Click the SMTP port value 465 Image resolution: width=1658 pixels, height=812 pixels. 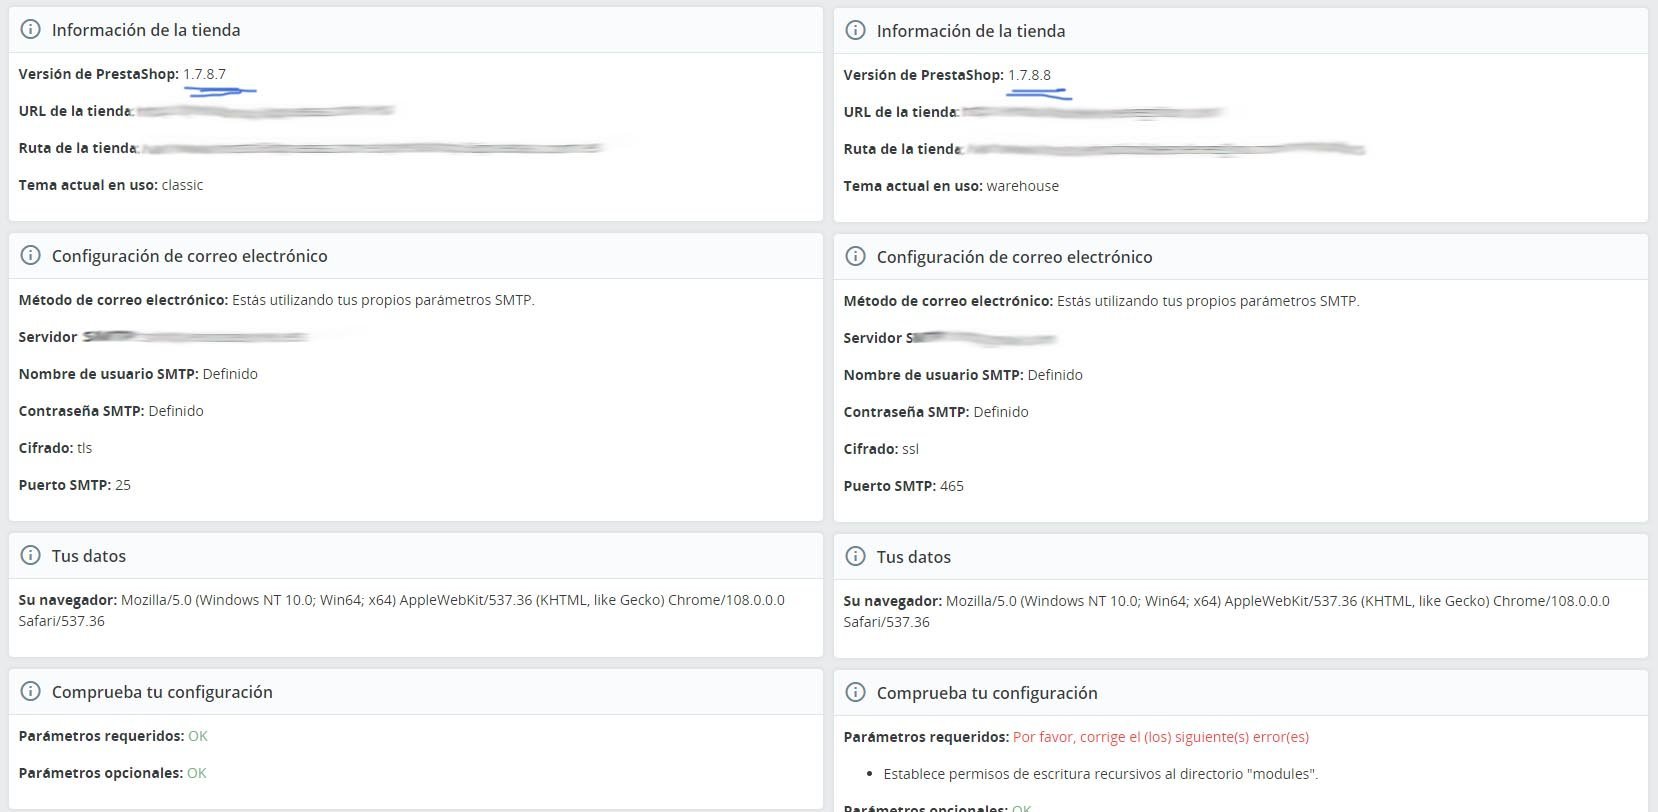951,486
